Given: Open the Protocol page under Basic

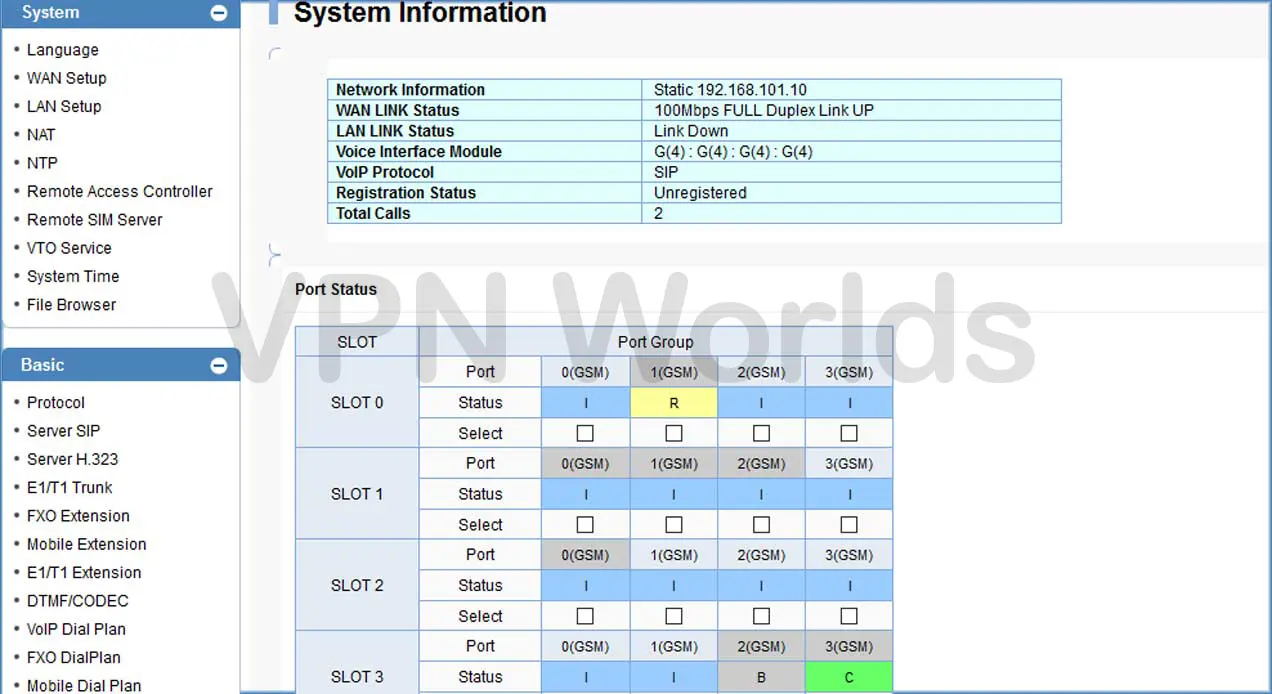Looking at the screenshot, I should [55, 402].
